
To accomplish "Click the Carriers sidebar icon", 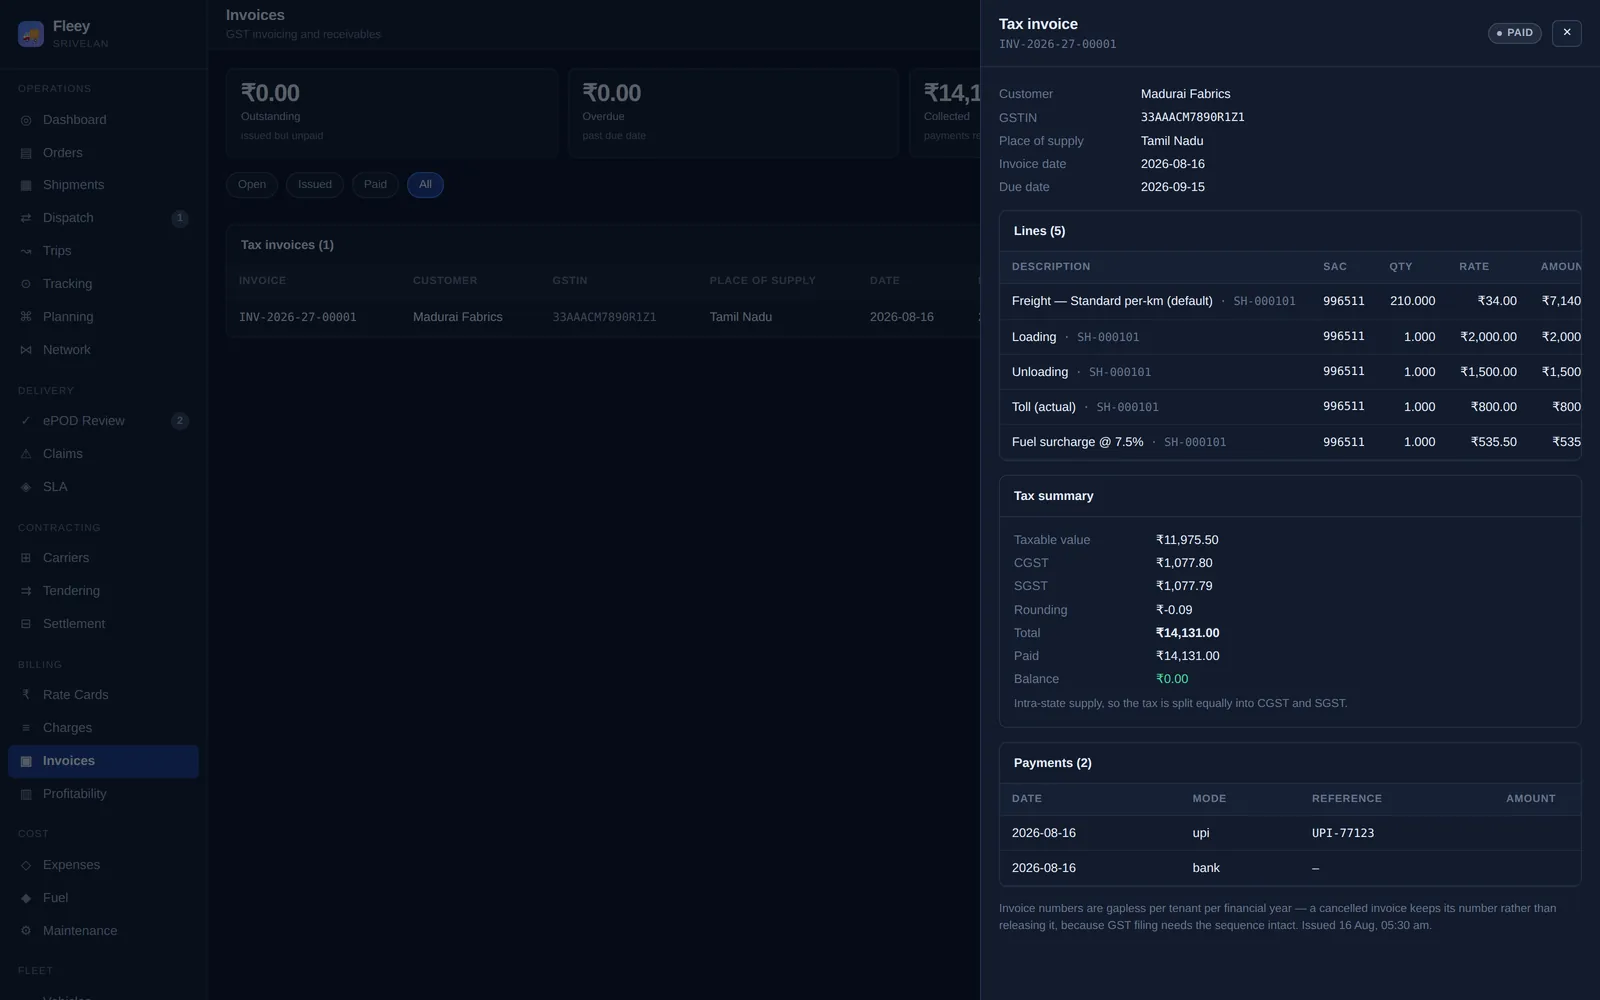I will tap(26, 558).
